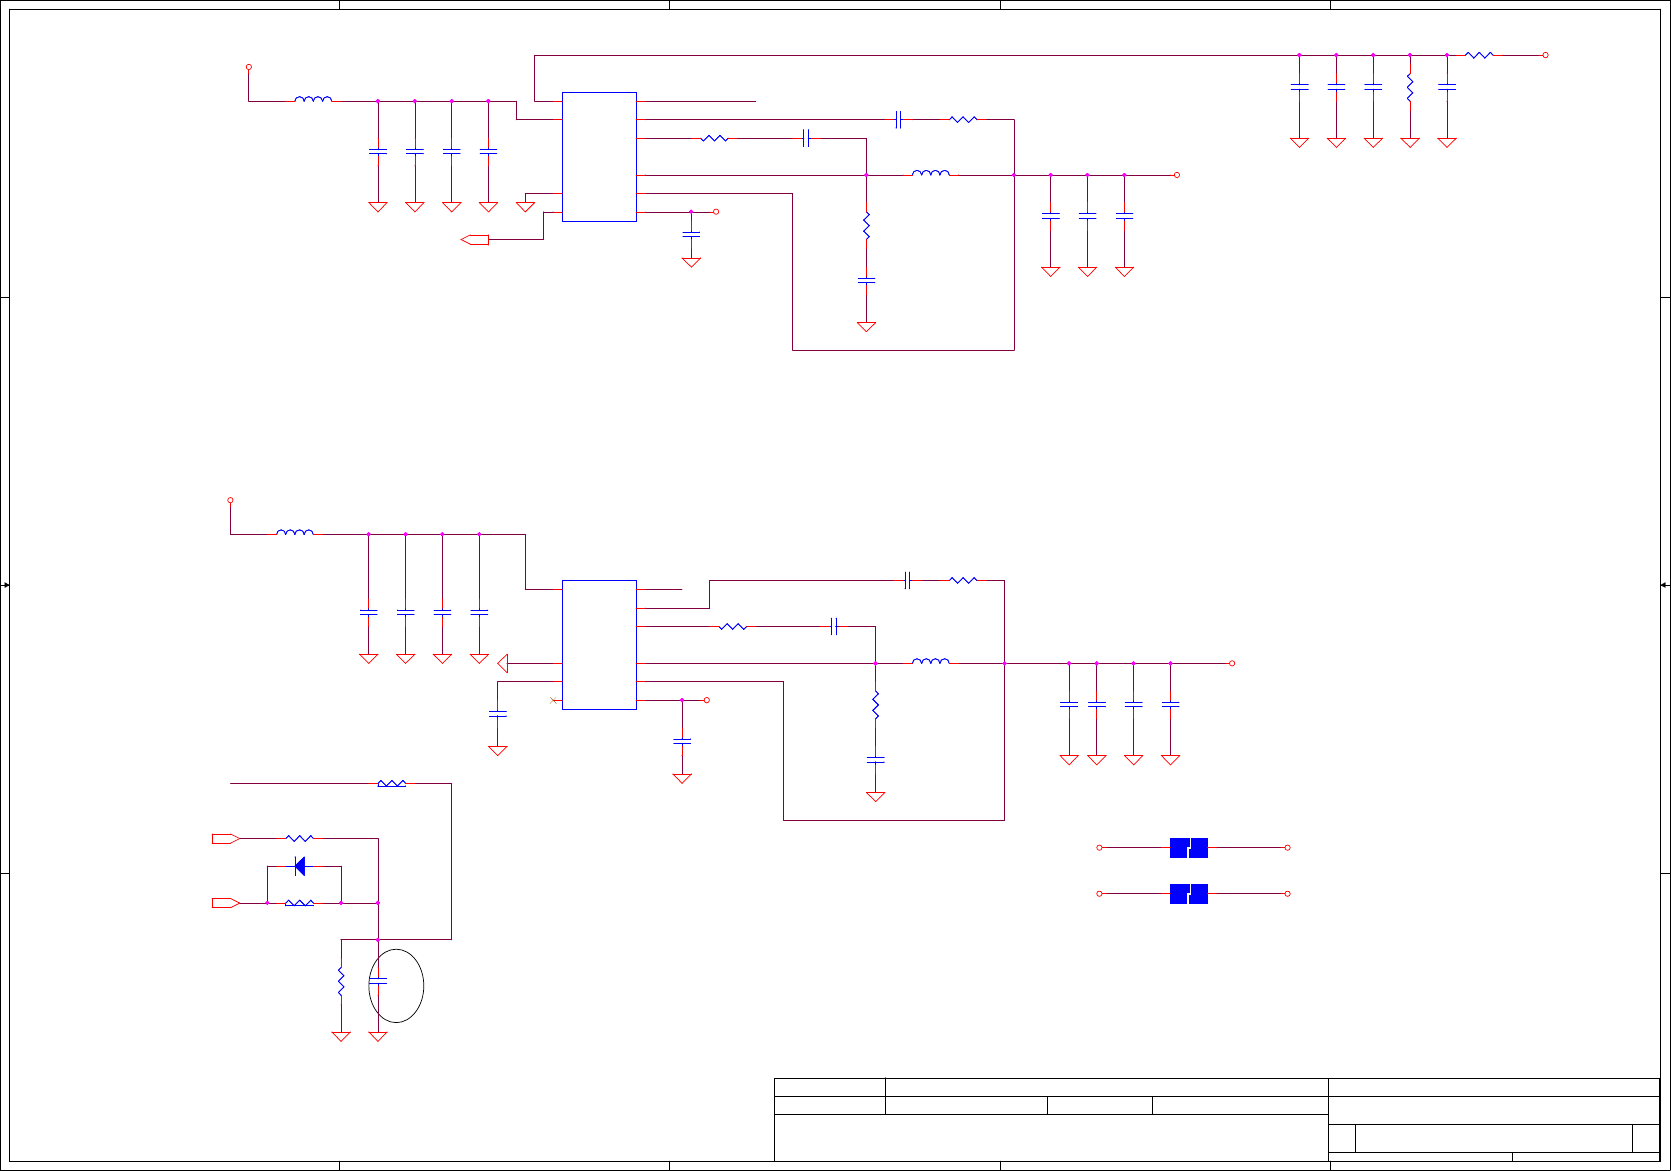This screenshot has width=1671, height=1171.
Task: Click the off-page connector left of upper IC
Action: tap(475, 240)
